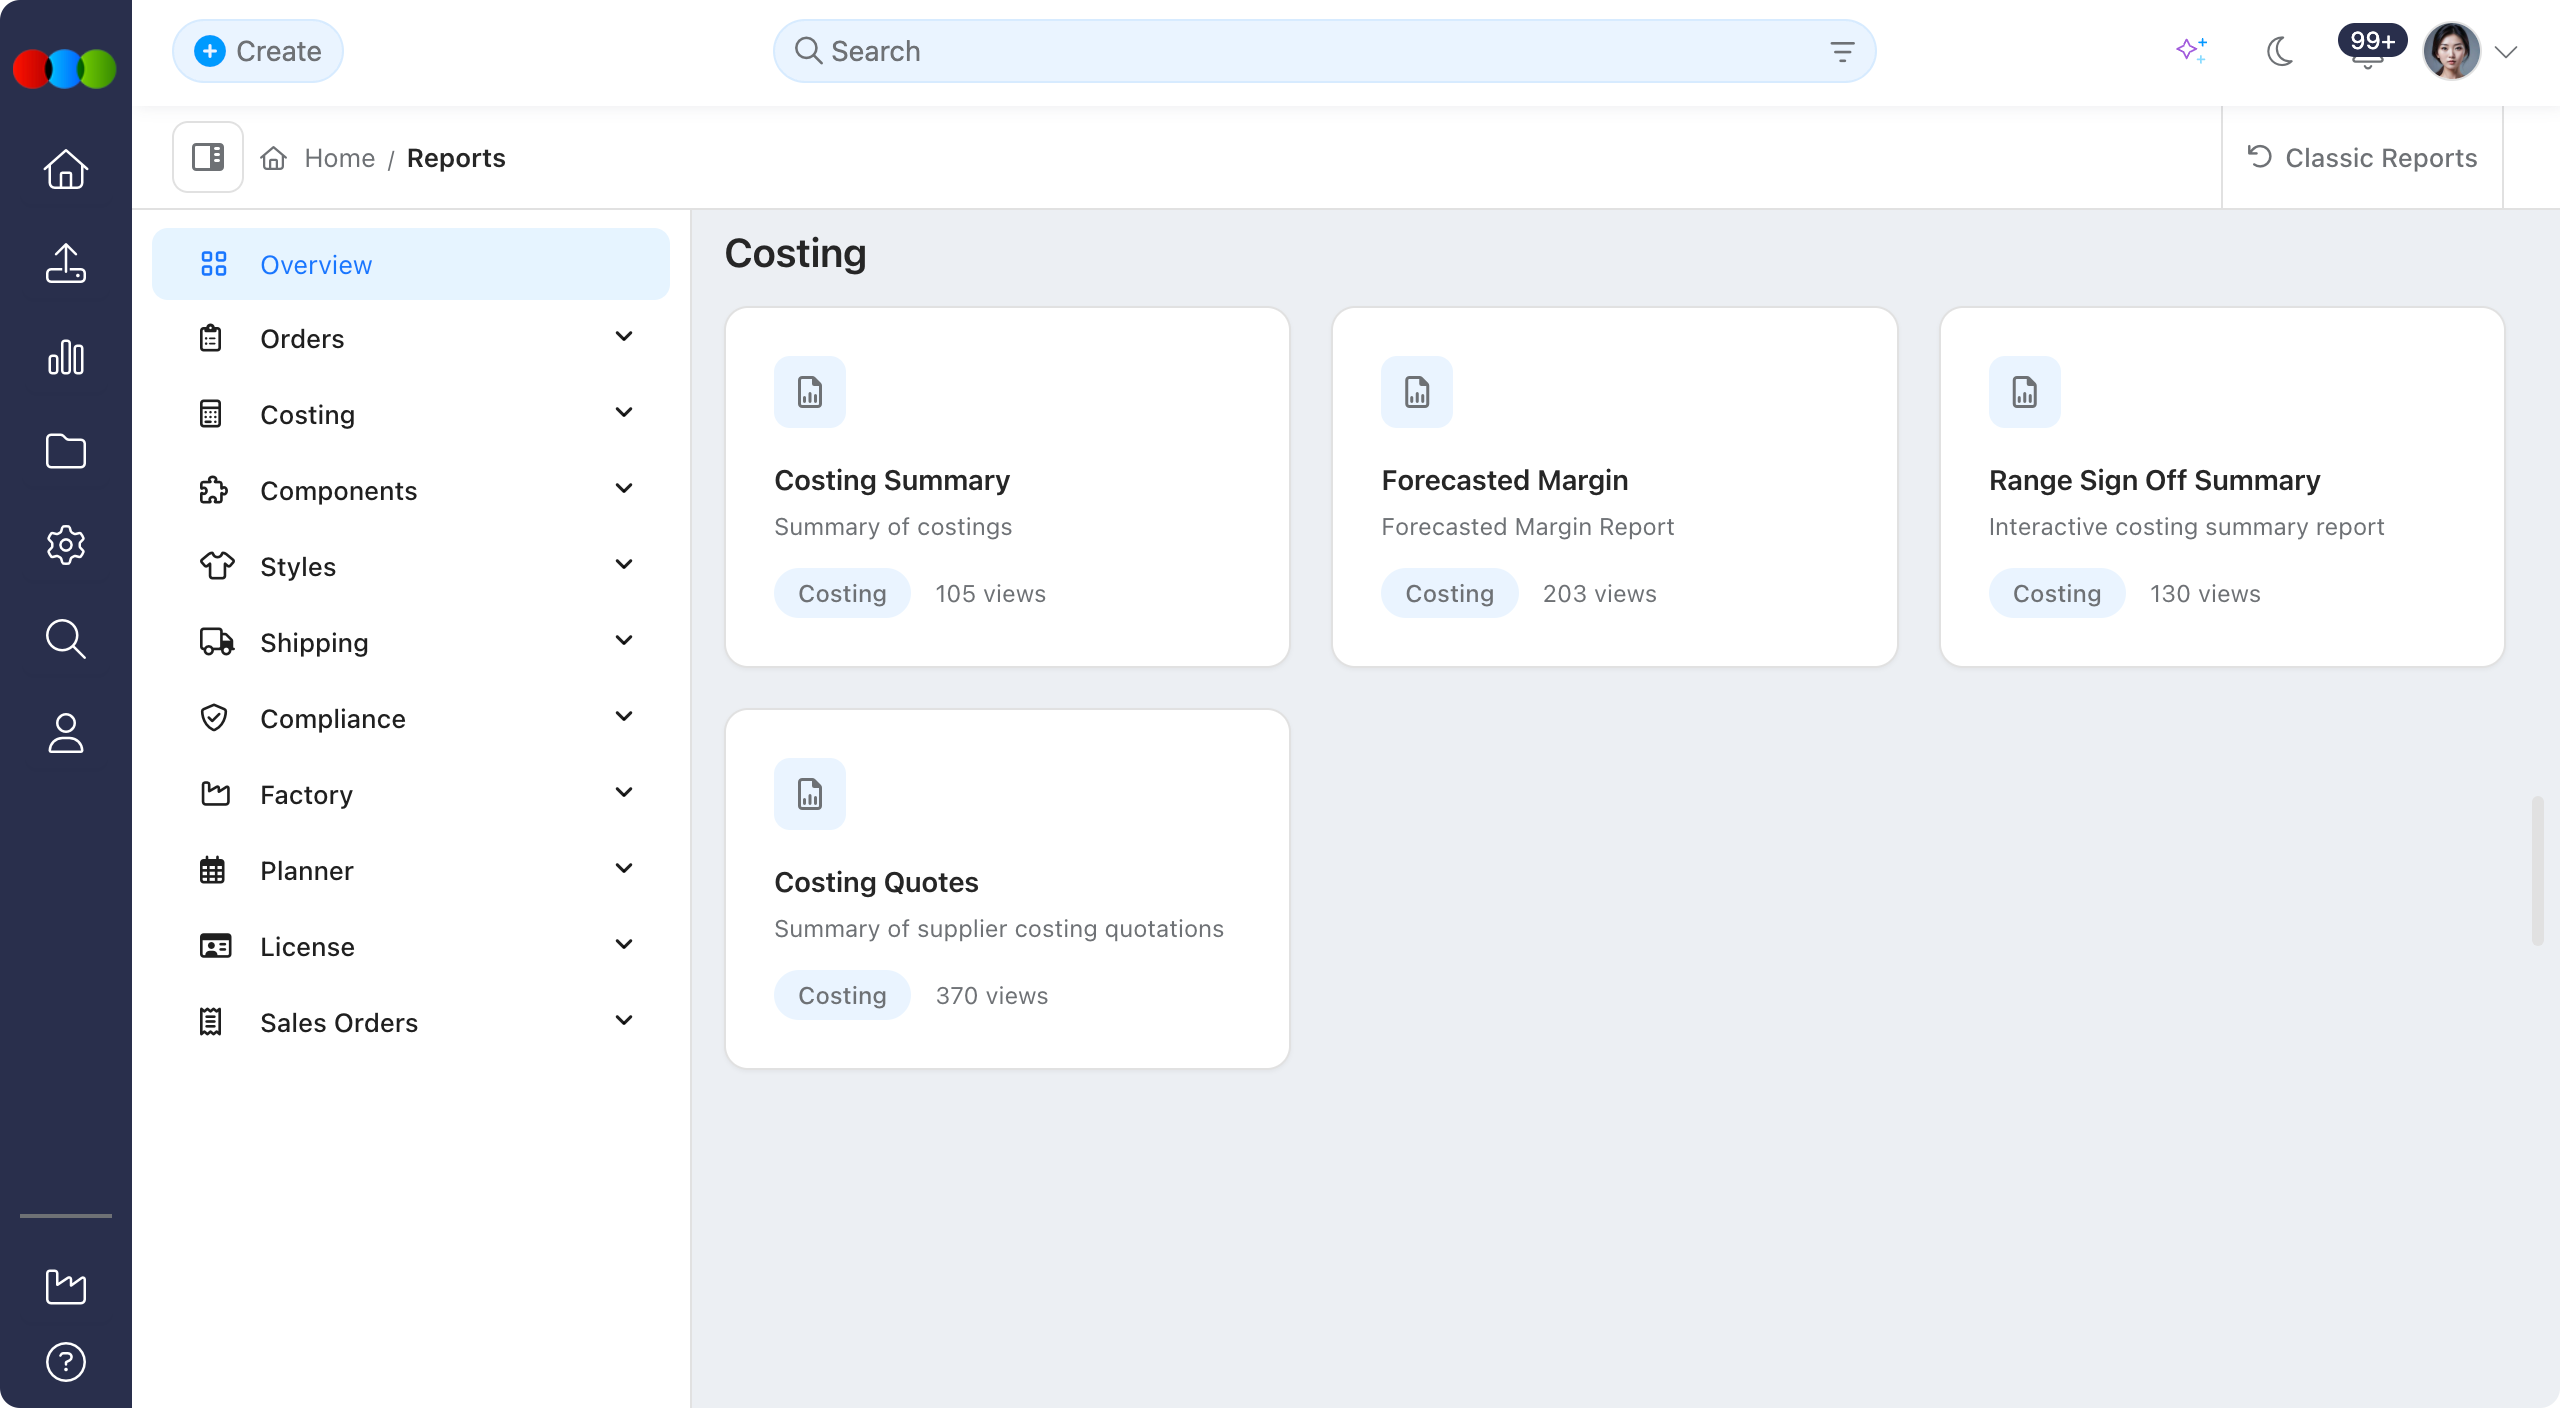Open the upload icon in the left rail

tap(66, 263)
